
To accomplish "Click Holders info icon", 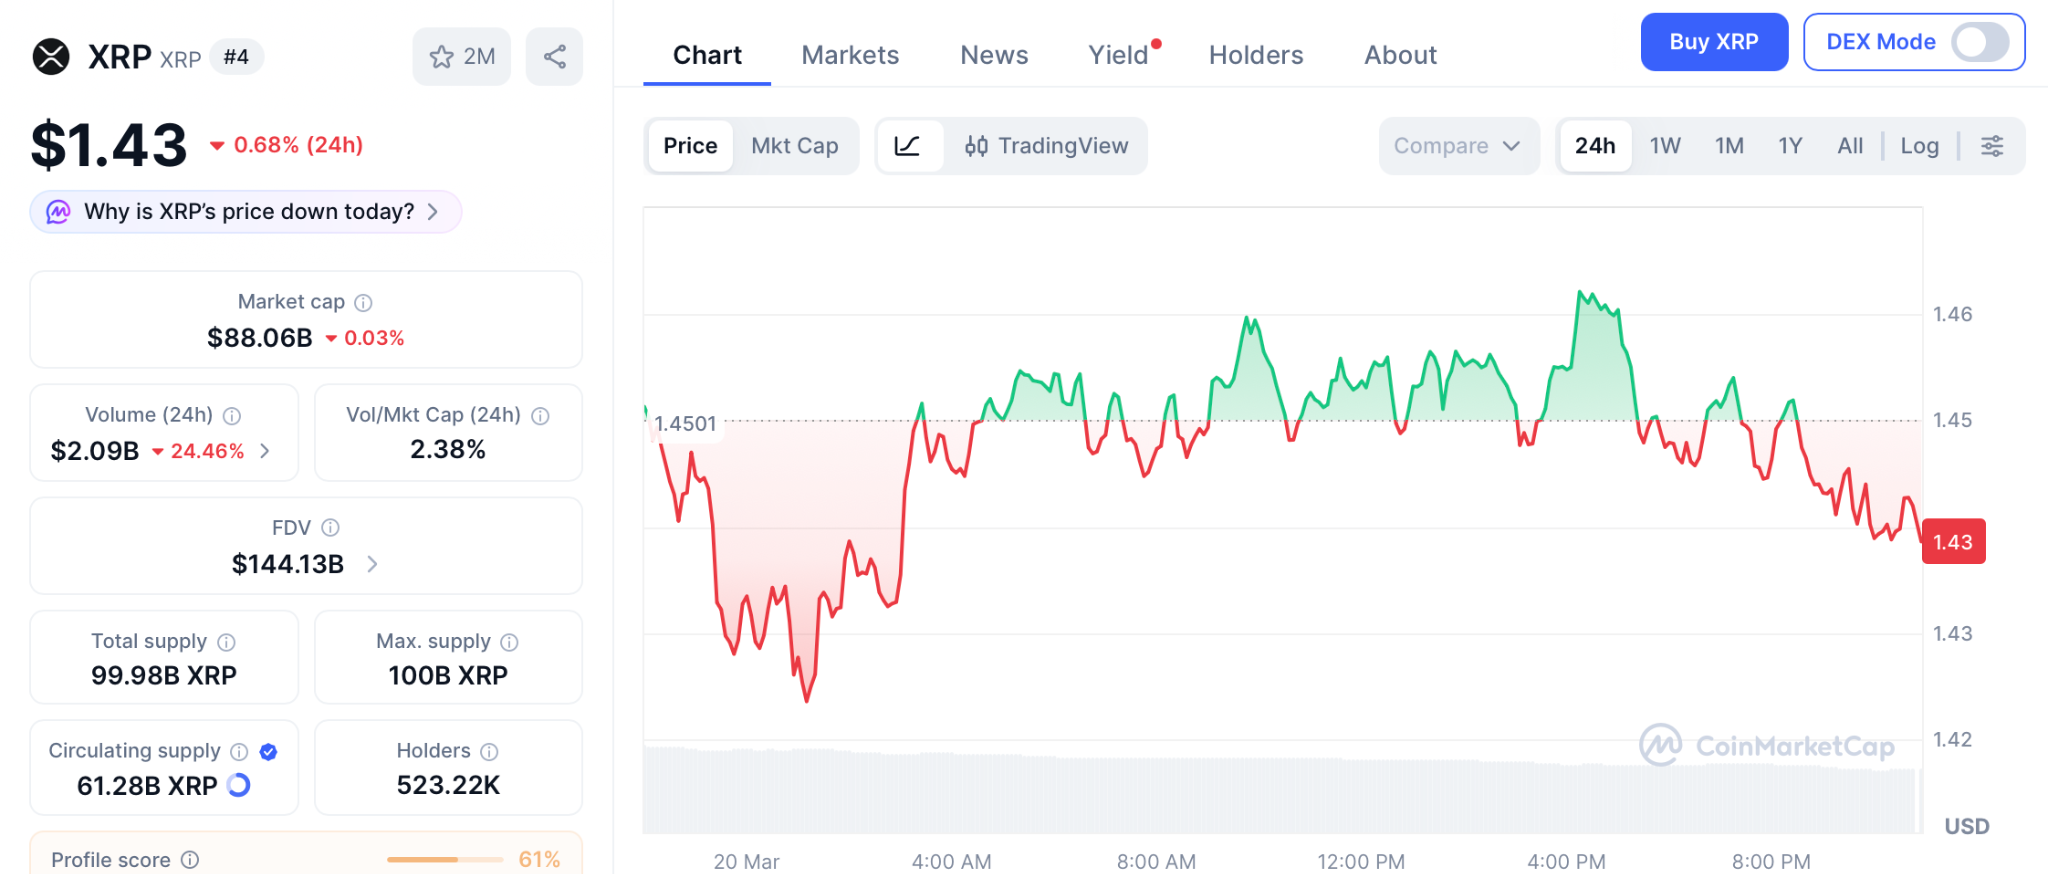I will pyautogui.click(x=489, y=751).
